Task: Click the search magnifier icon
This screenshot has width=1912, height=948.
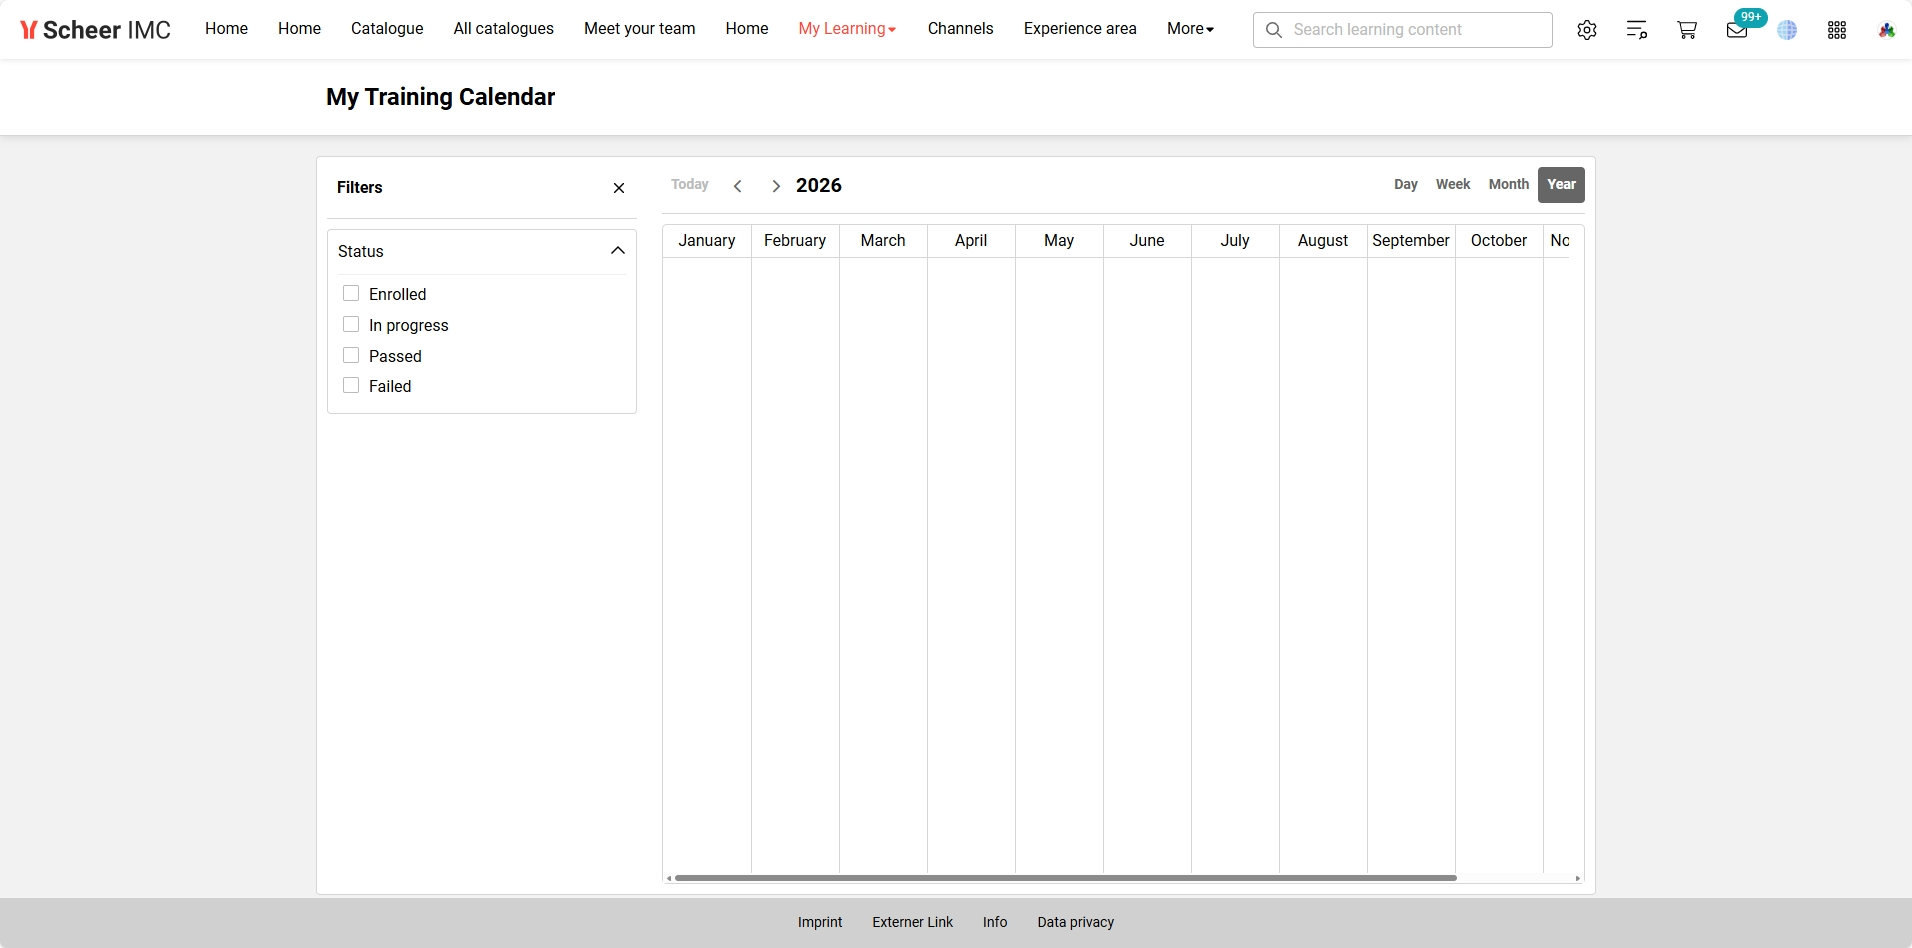Action: [1274, 30]
